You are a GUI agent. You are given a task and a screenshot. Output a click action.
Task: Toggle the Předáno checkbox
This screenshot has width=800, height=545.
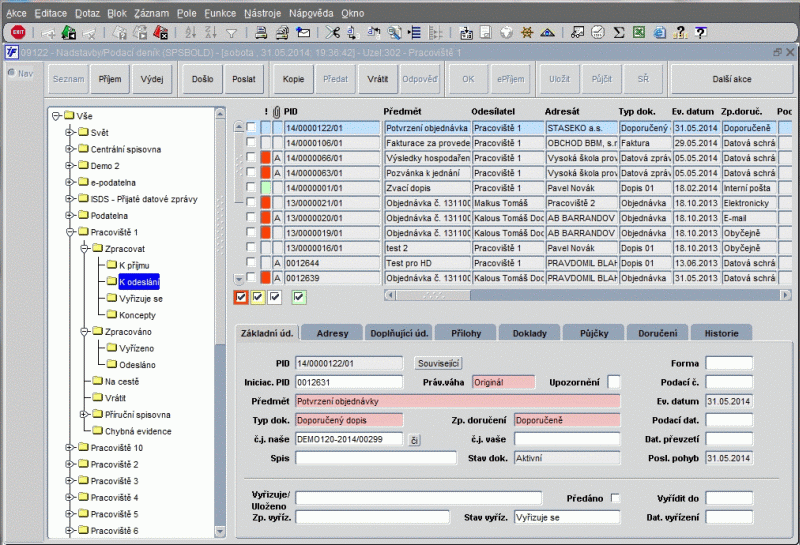click(x=615, y=498)
